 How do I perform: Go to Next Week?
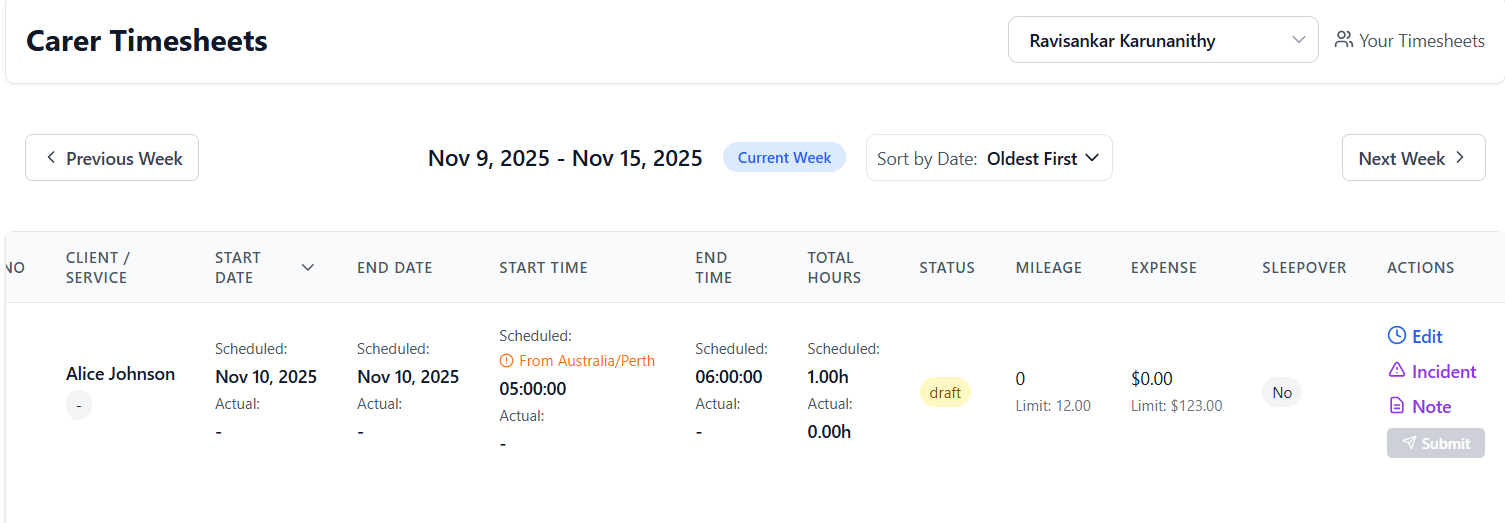pos(1412,158)
